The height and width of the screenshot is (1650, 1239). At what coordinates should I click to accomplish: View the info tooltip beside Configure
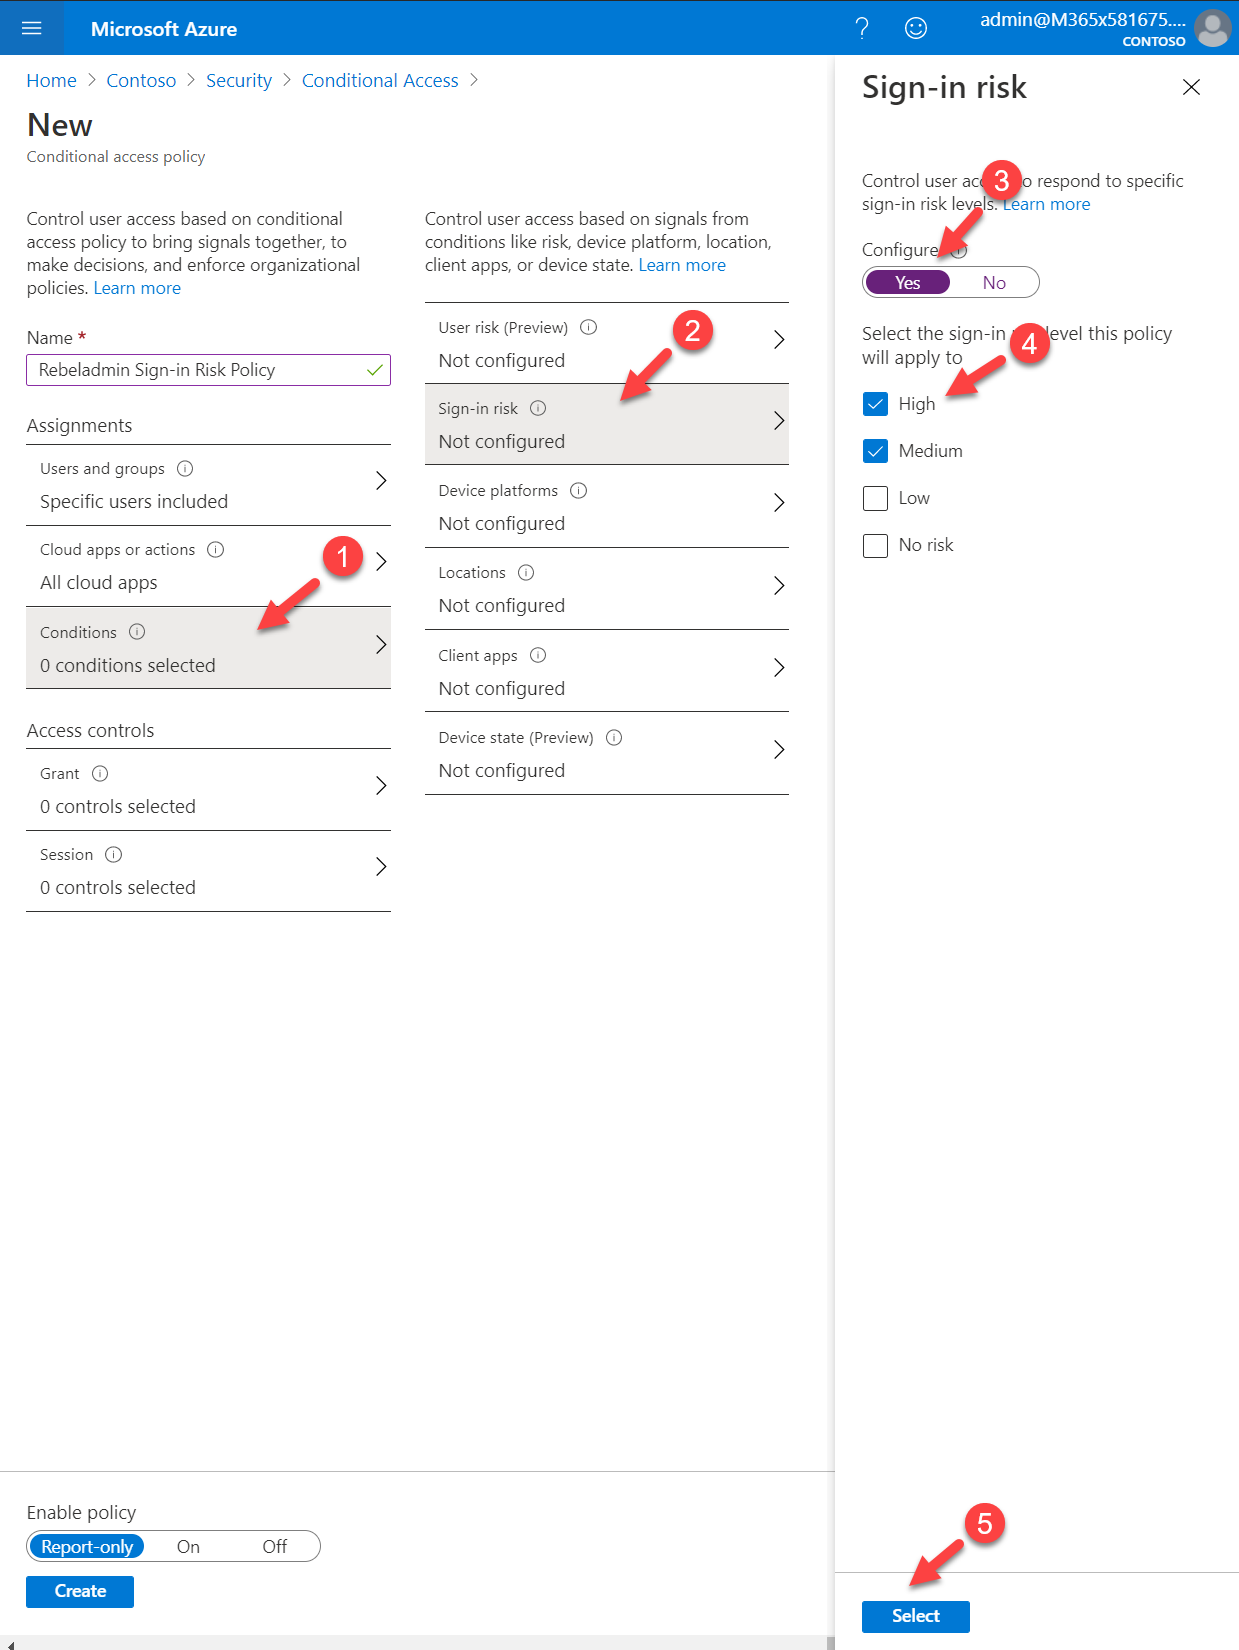tap(959, 250)
